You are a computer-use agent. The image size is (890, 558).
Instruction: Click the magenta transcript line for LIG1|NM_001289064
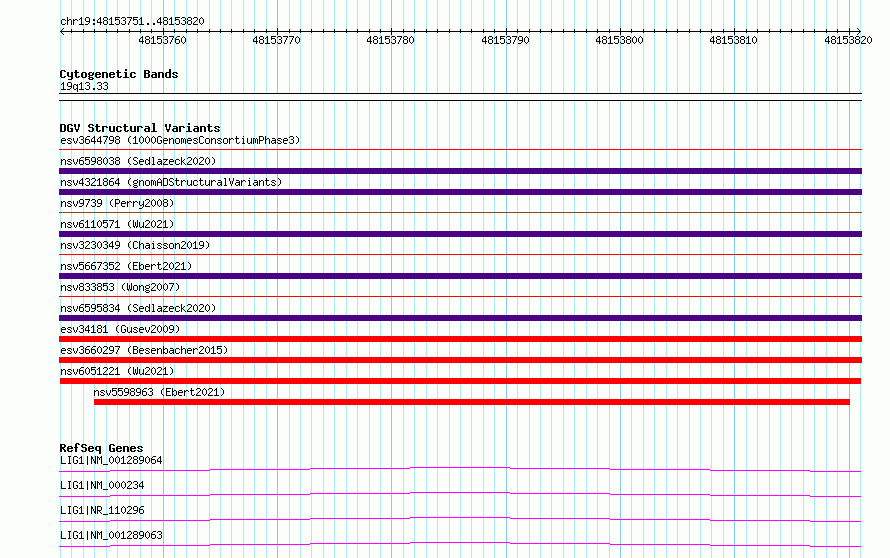pyautogui.click(x=460, y=469)
